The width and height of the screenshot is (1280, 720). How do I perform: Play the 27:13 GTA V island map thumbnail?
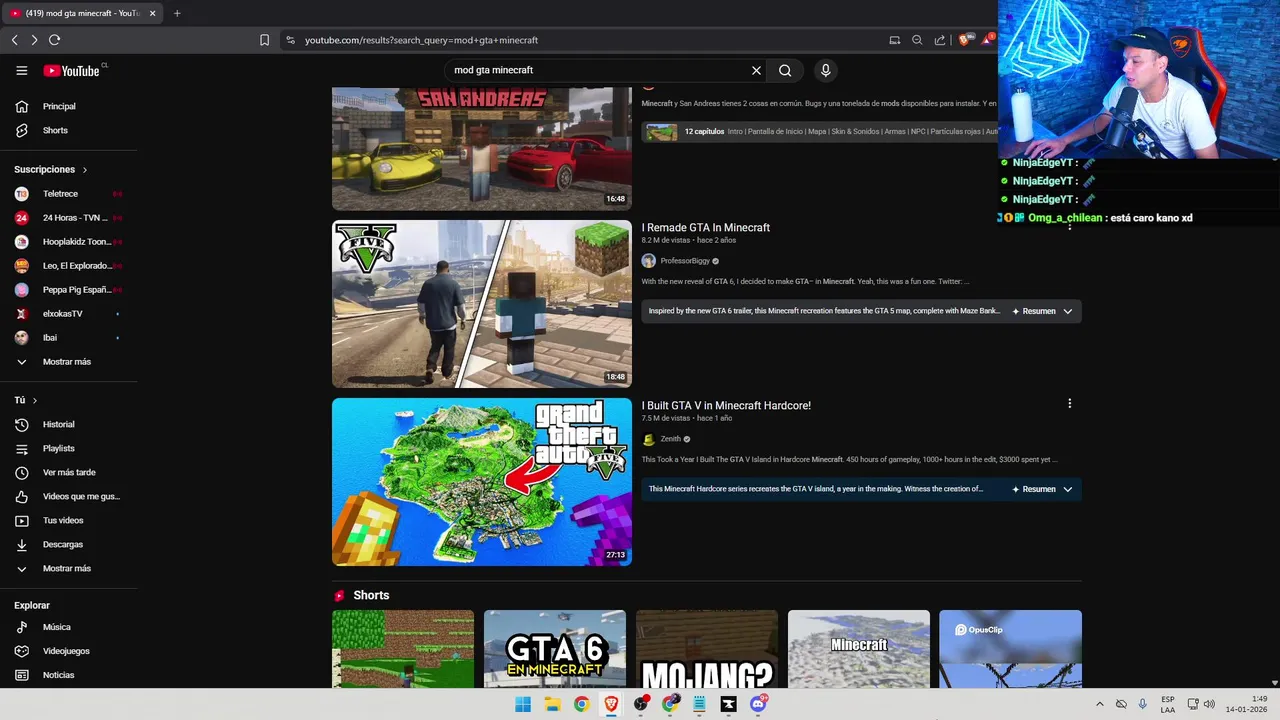pos(482,482)
